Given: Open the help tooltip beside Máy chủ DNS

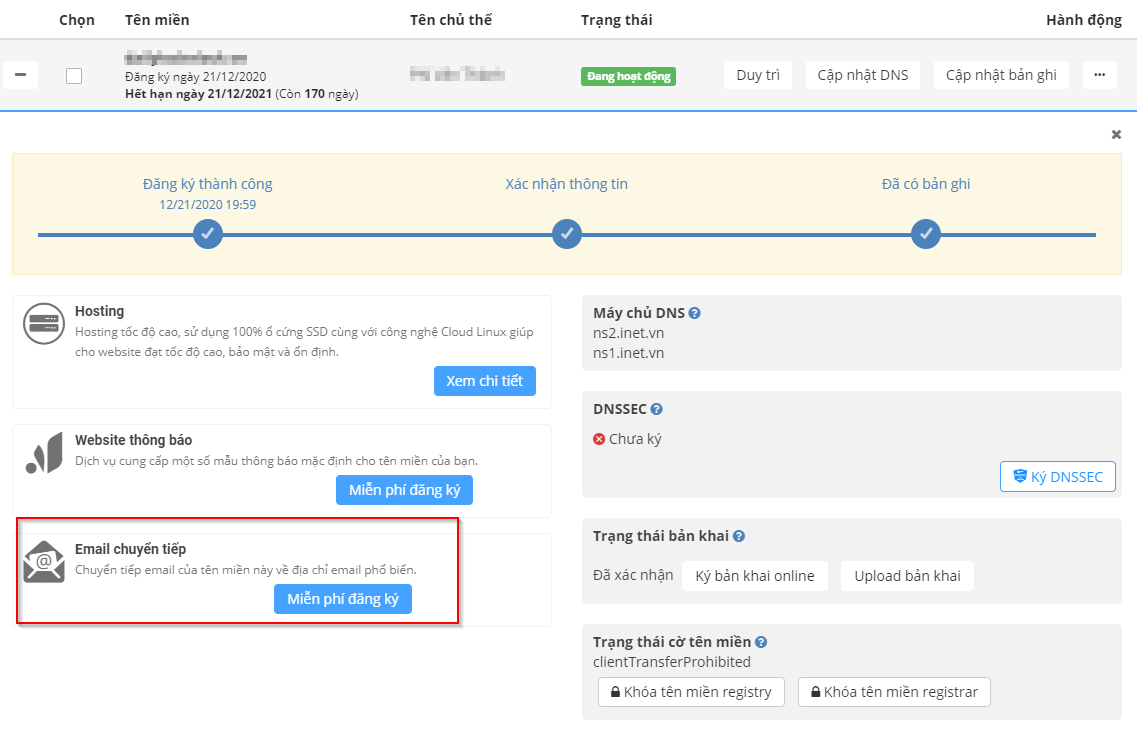Looking at the screenshot, I should (x=695, y=313).
